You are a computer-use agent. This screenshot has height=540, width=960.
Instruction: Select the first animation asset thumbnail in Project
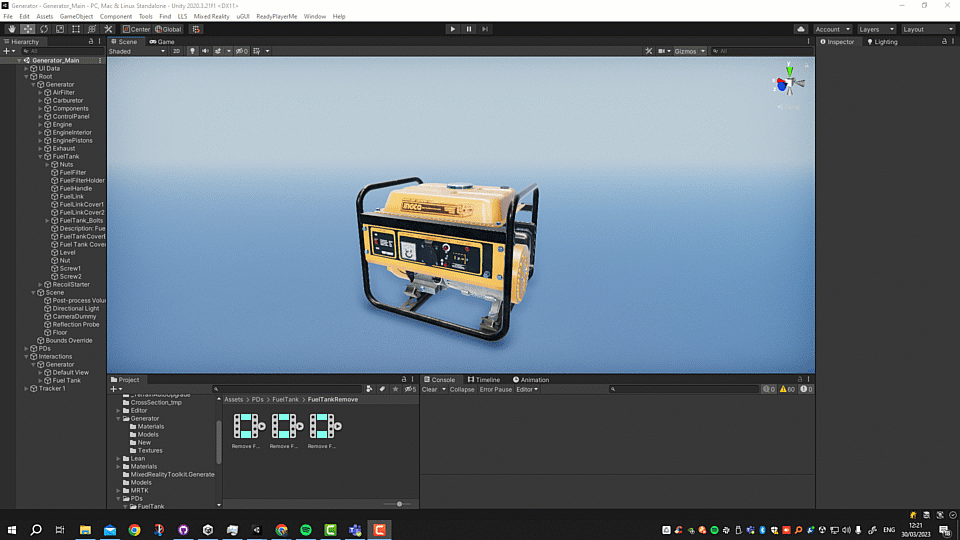pyautogui.click(x=246, y=427)
